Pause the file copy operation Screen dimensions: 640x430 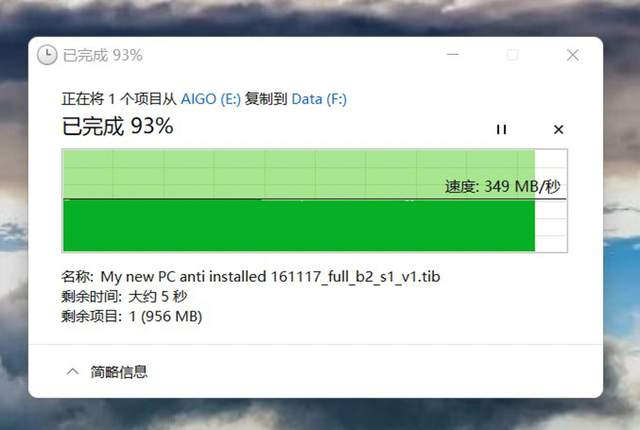pyautogui.click(x=501, y=129)
